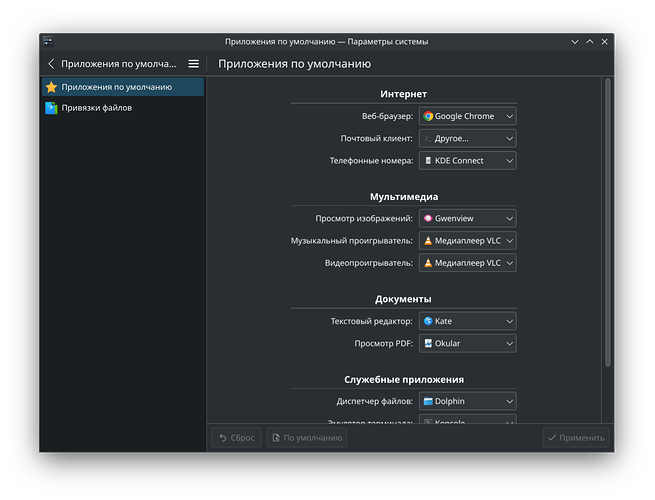655x500 pixels.
Task: Open the Телефонные номера dropdown arrow
Action: (509, 161)
